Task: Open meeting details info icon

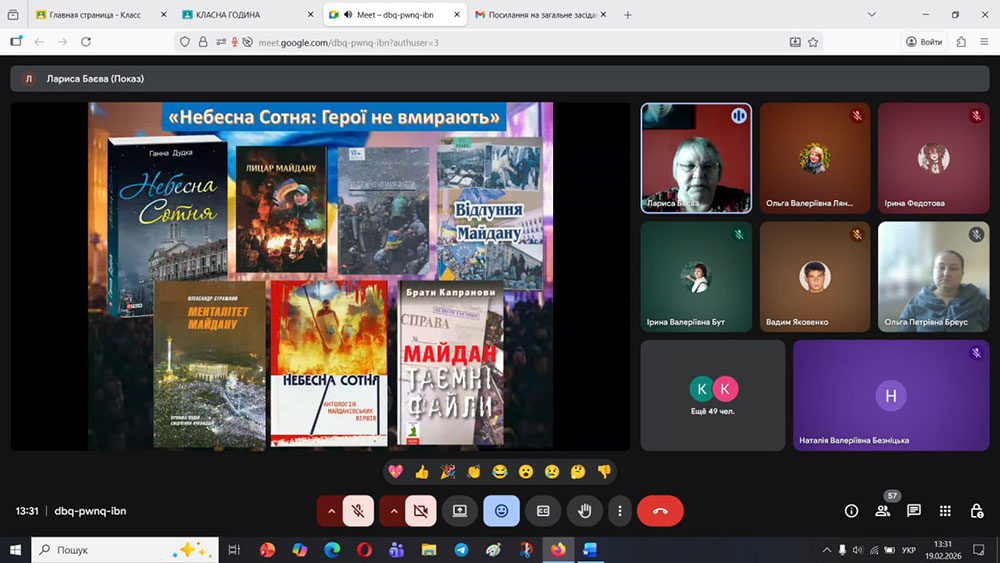Action: 851,511
